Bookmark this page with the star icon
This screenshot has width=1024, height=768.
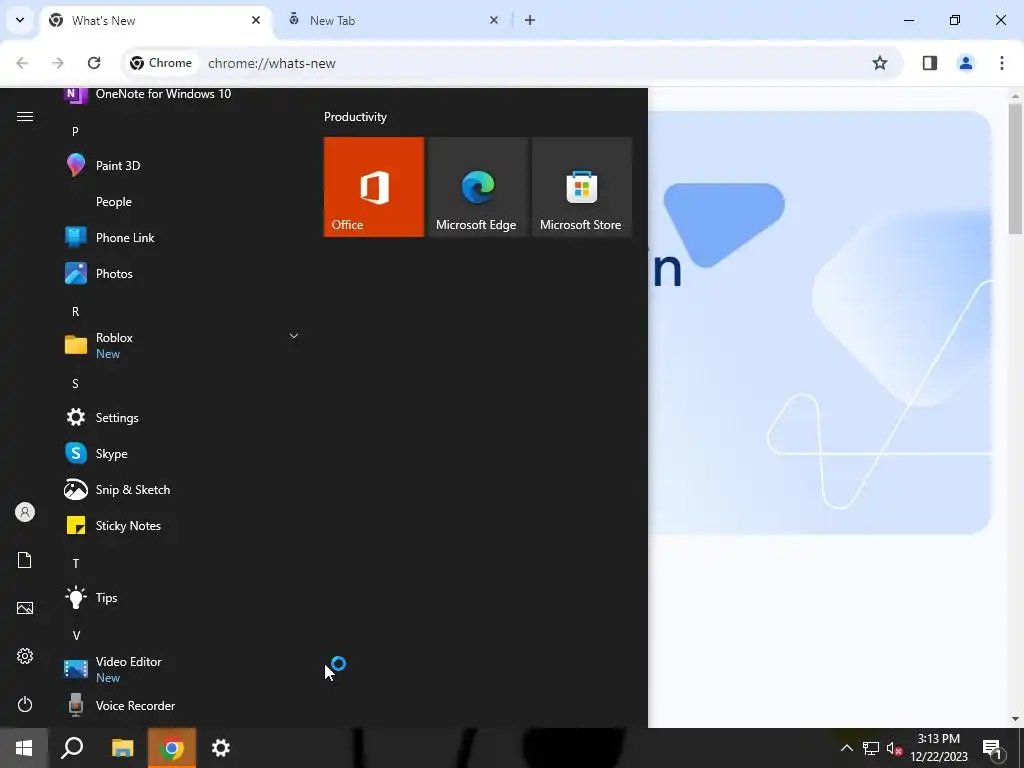pos(880,63)
